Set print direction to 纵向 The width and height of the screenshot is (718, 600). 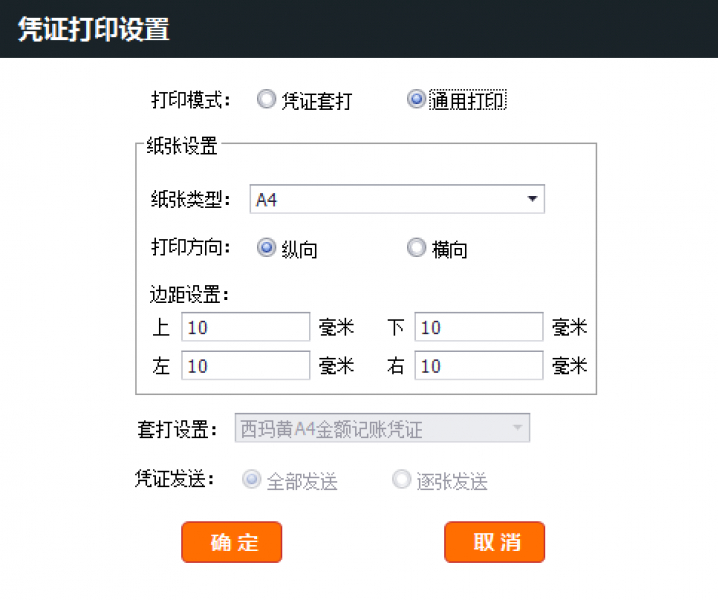[266, 249]
